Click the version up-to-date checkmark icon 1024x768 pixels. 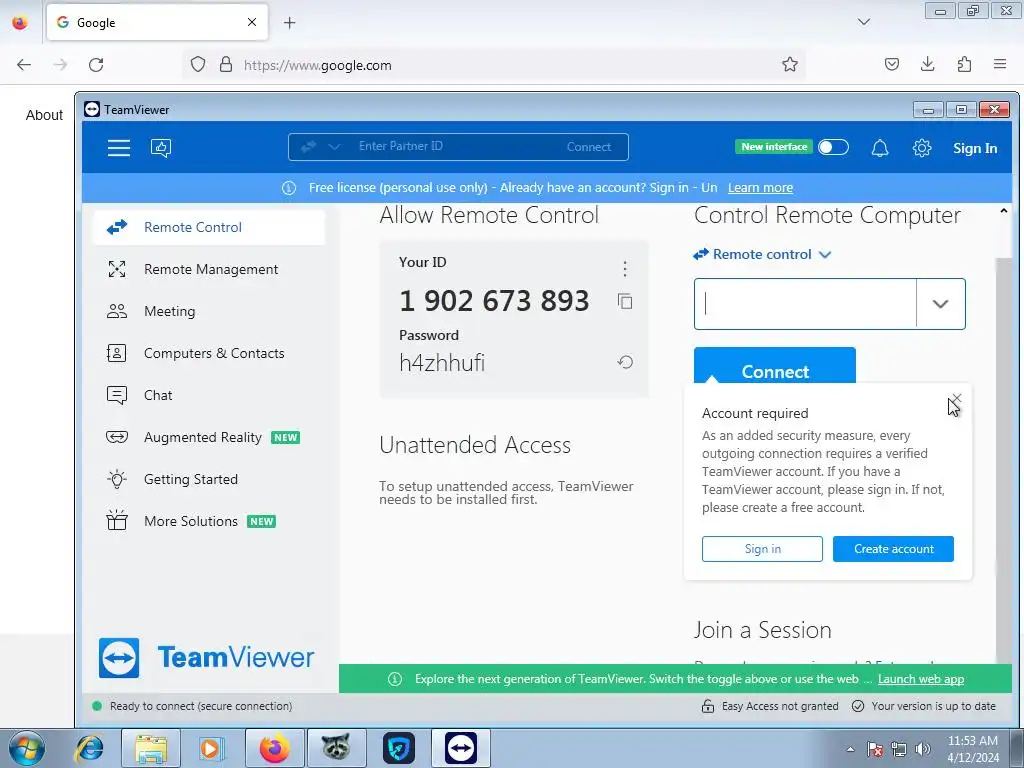pos(858,706)
